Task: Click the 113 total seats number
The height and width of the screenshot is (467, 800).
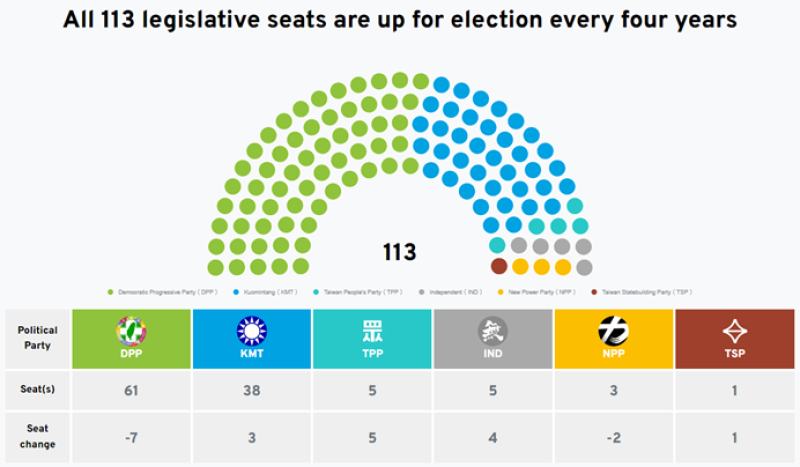Action: [399, 253]
